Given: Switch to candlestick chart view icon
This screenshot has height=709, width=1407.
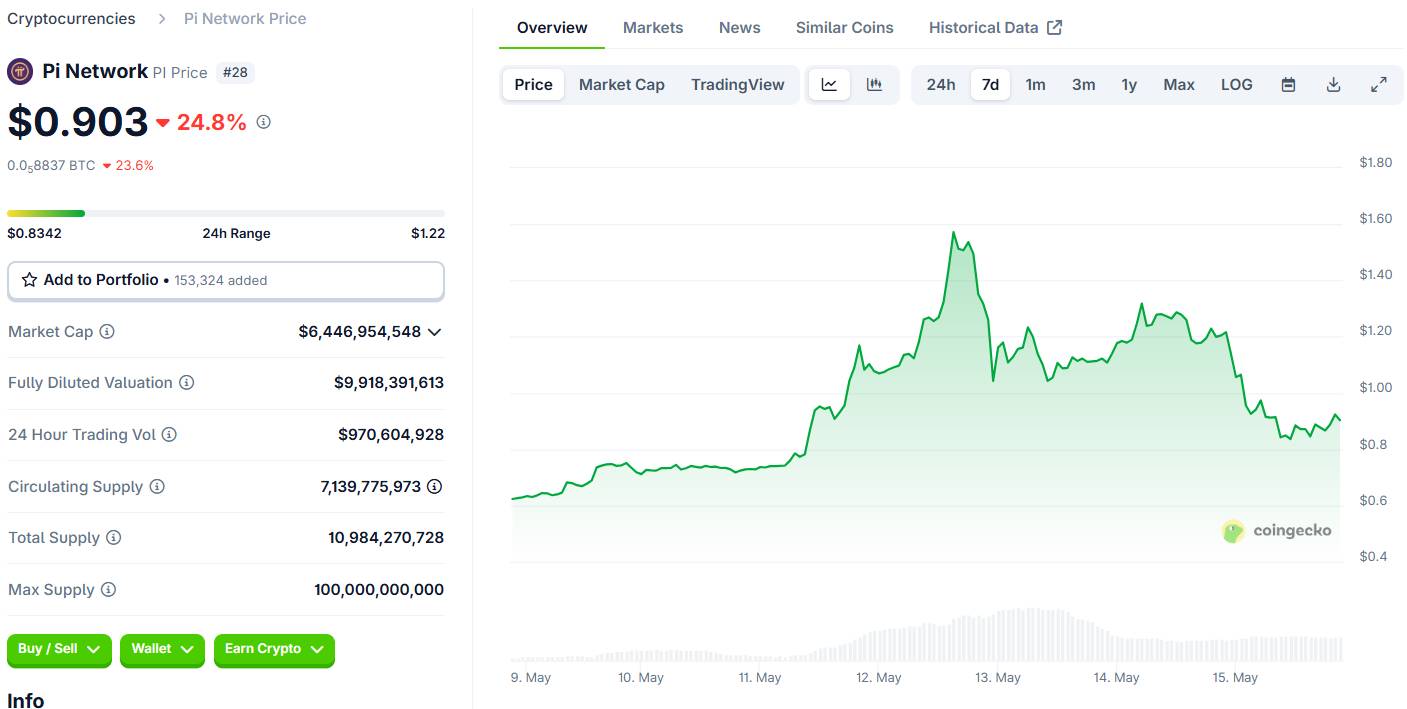Looking at the screenshot, I should coord(874,85).
